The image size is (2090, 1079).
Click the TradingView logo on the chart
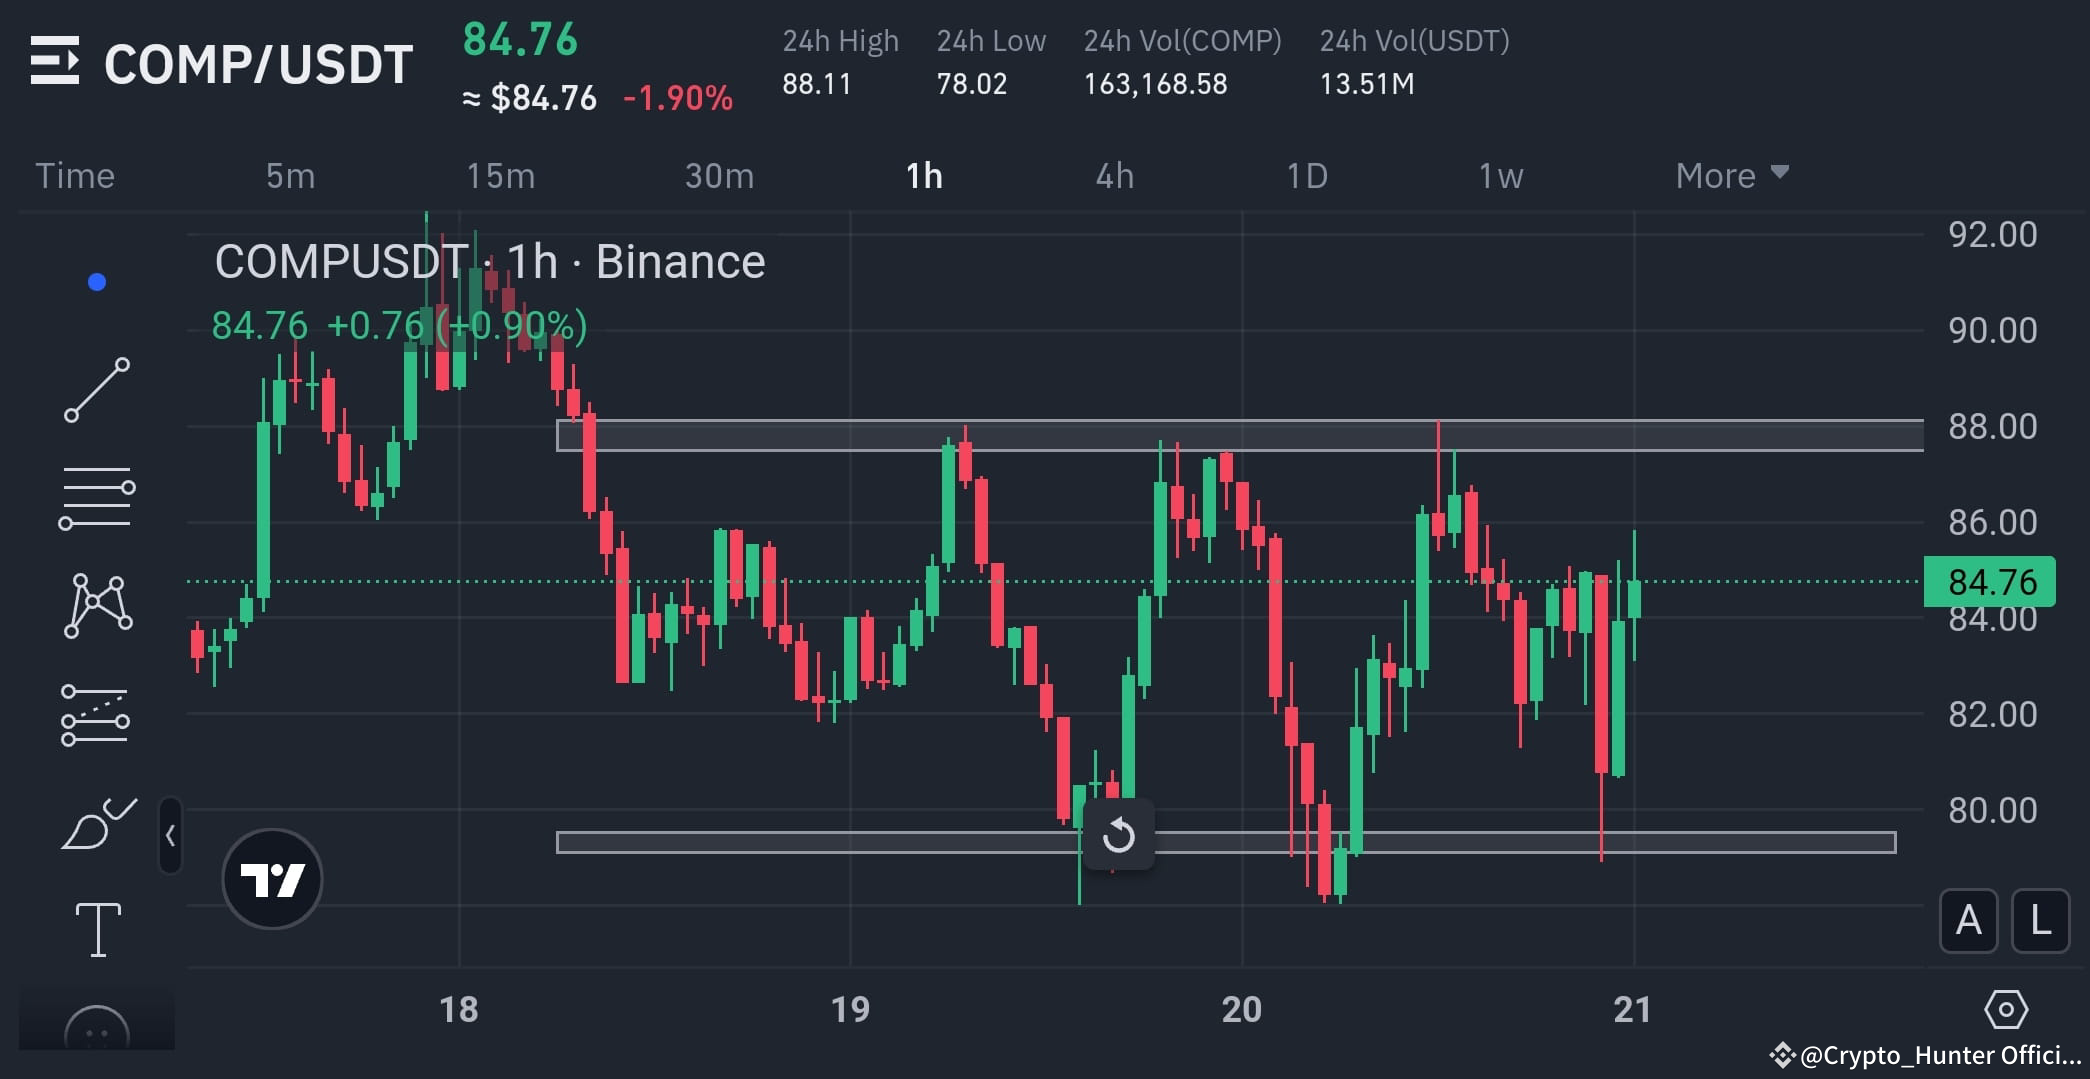pos(272,878)
